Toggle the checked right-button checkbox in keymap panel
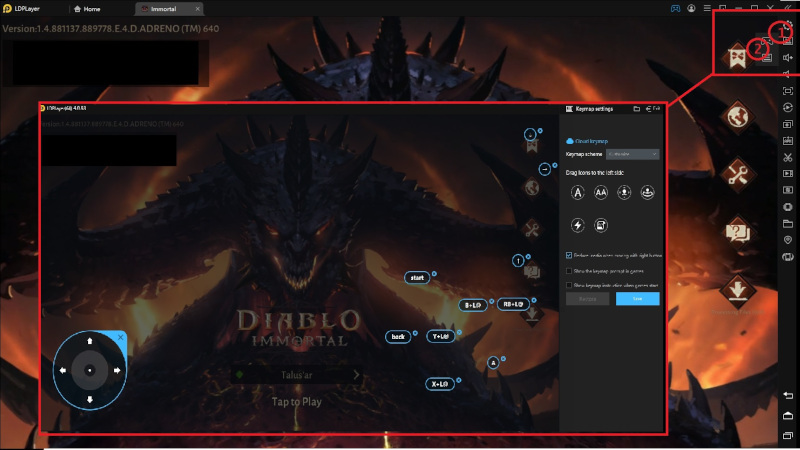The height and width of the screenshot is (450, 800). 569,255
